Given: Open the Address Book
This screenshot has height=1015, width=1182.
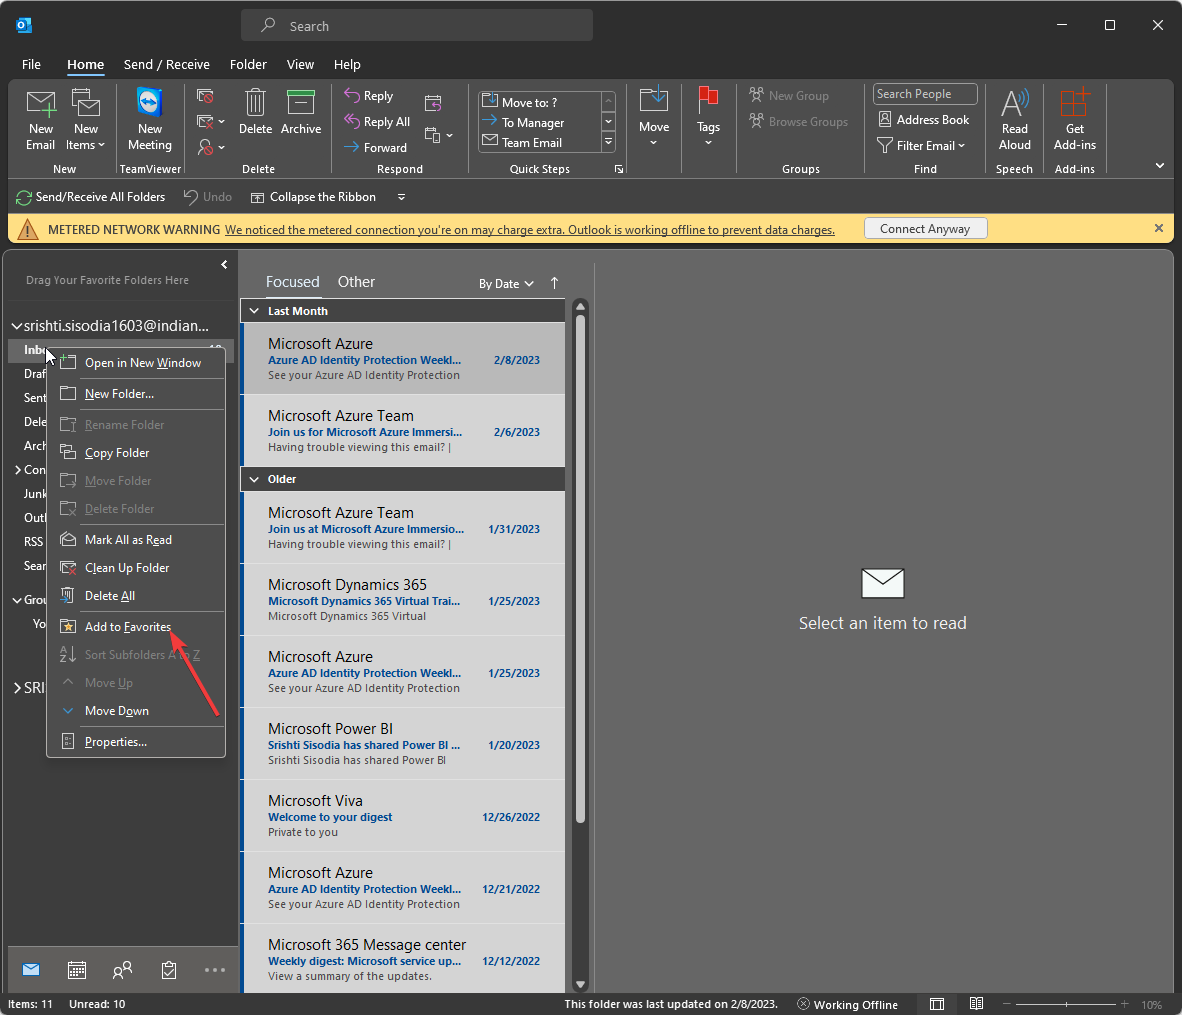Looking at the screenshot, I should (x=923, y=119).
